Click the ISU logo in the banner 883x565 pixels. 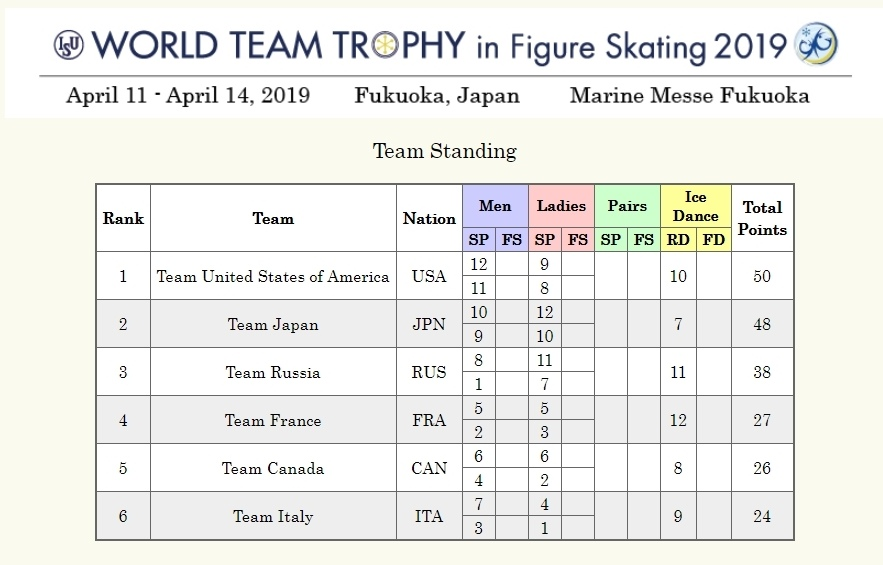(70, 43)
